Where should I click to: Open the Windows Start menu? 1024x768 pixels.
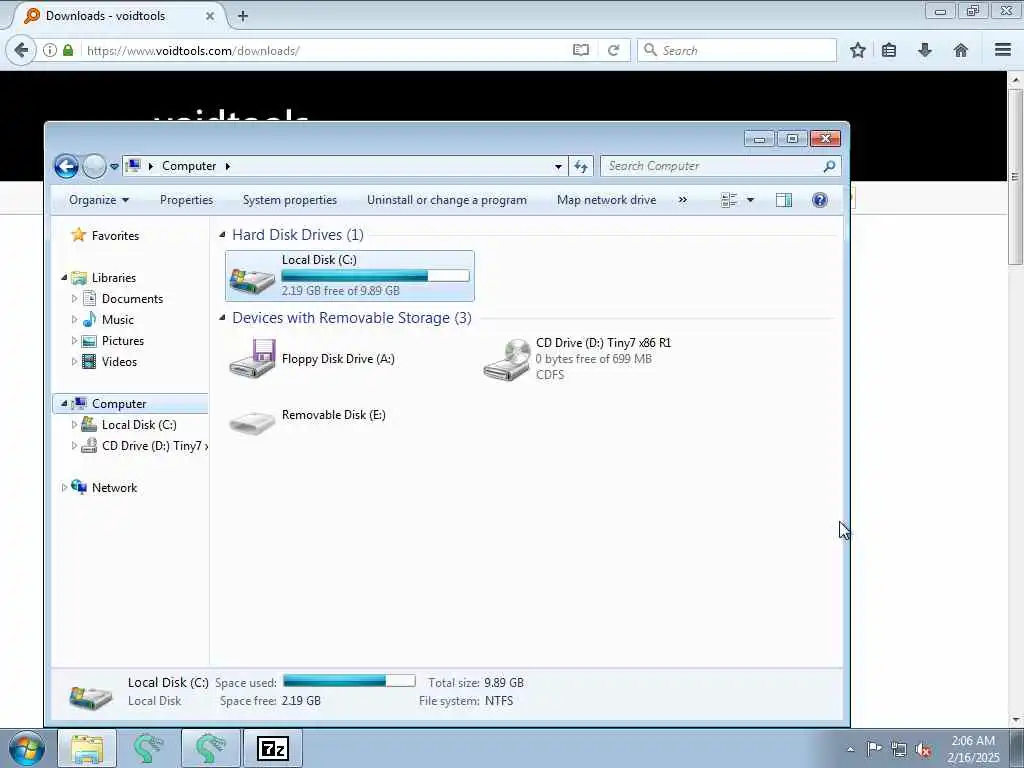[x=26, y=748]
